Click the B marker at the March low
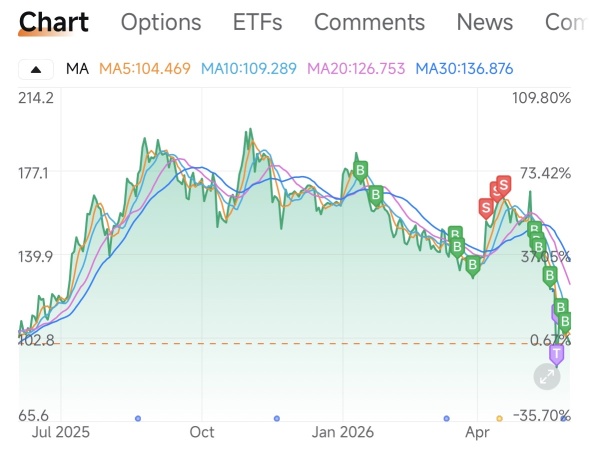Image resolution: width=589 pixels, height=461 pixels. (473, 266)
